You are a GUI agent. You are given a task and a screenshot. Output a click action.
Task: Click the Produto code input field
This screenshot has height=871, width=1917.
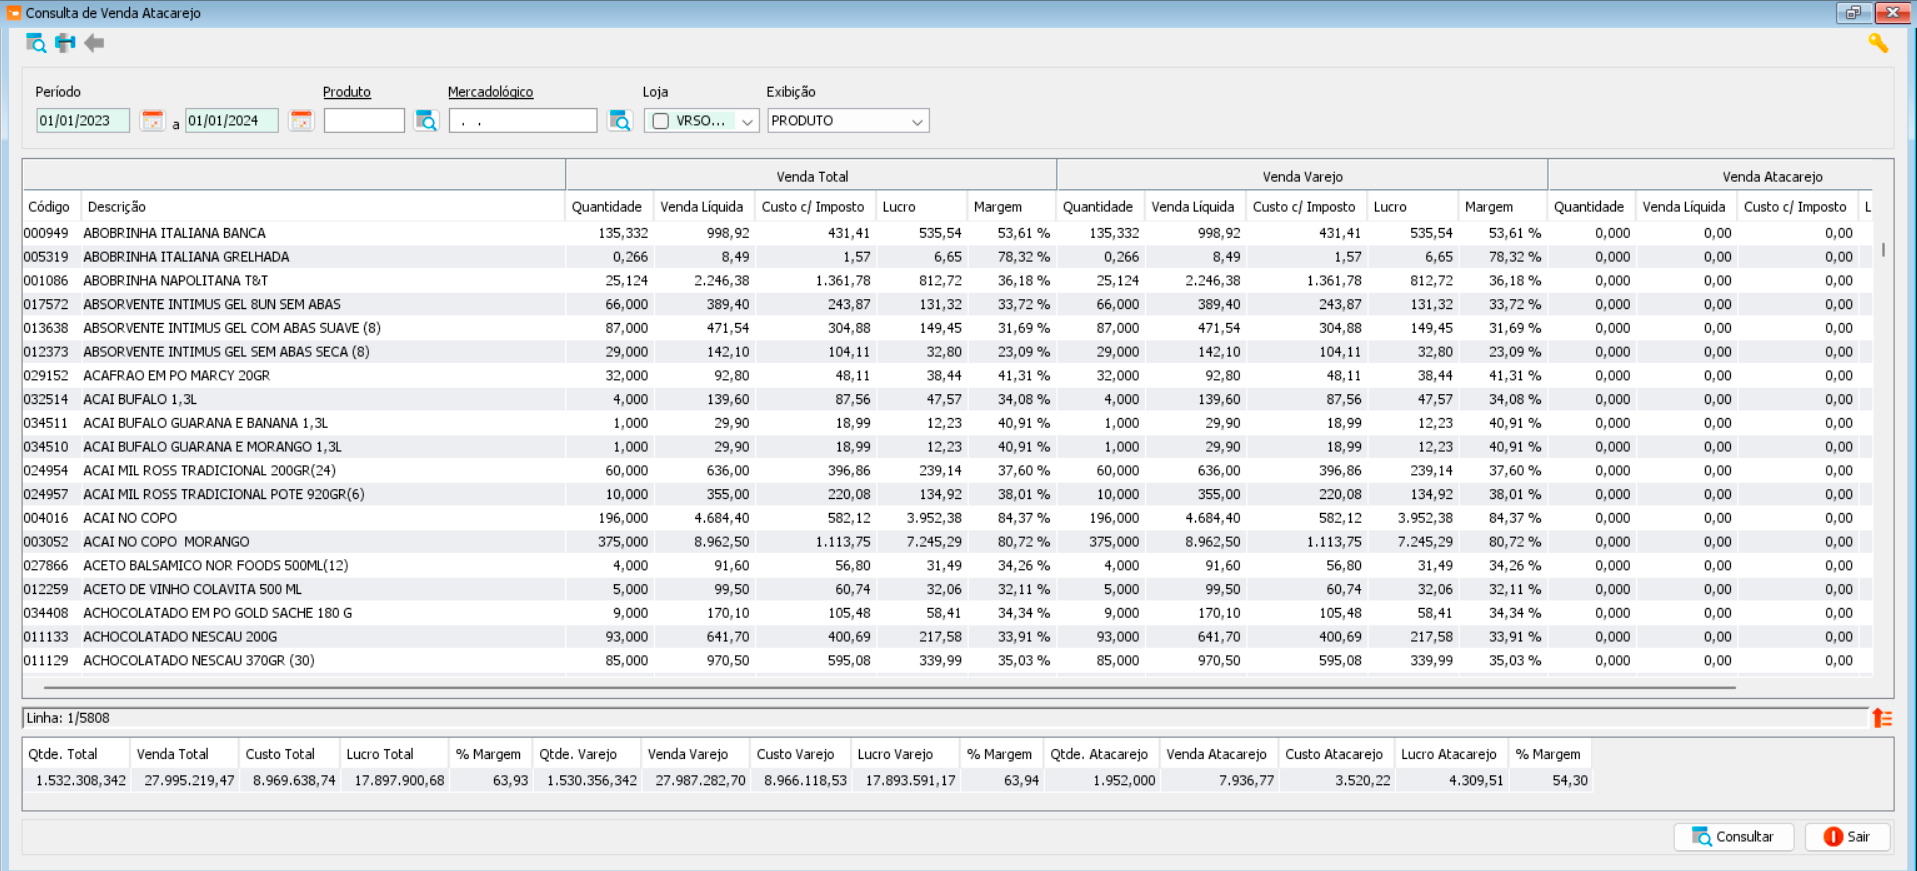click(x=364, y=121)
